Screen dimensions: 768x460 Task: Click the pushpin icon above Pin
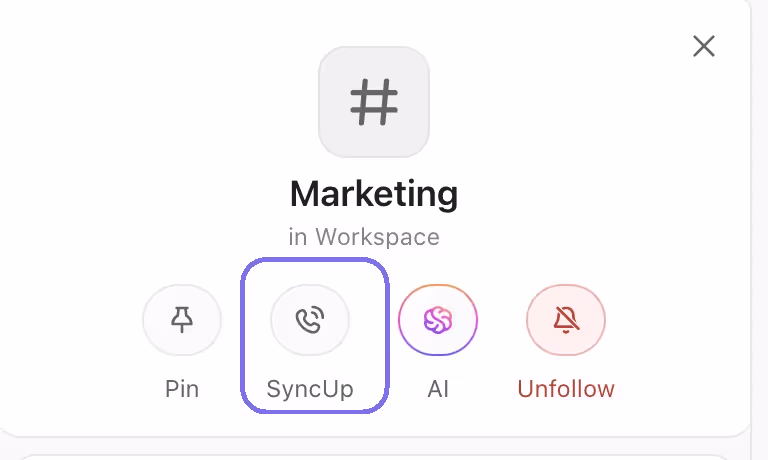[x=182, y=320]
